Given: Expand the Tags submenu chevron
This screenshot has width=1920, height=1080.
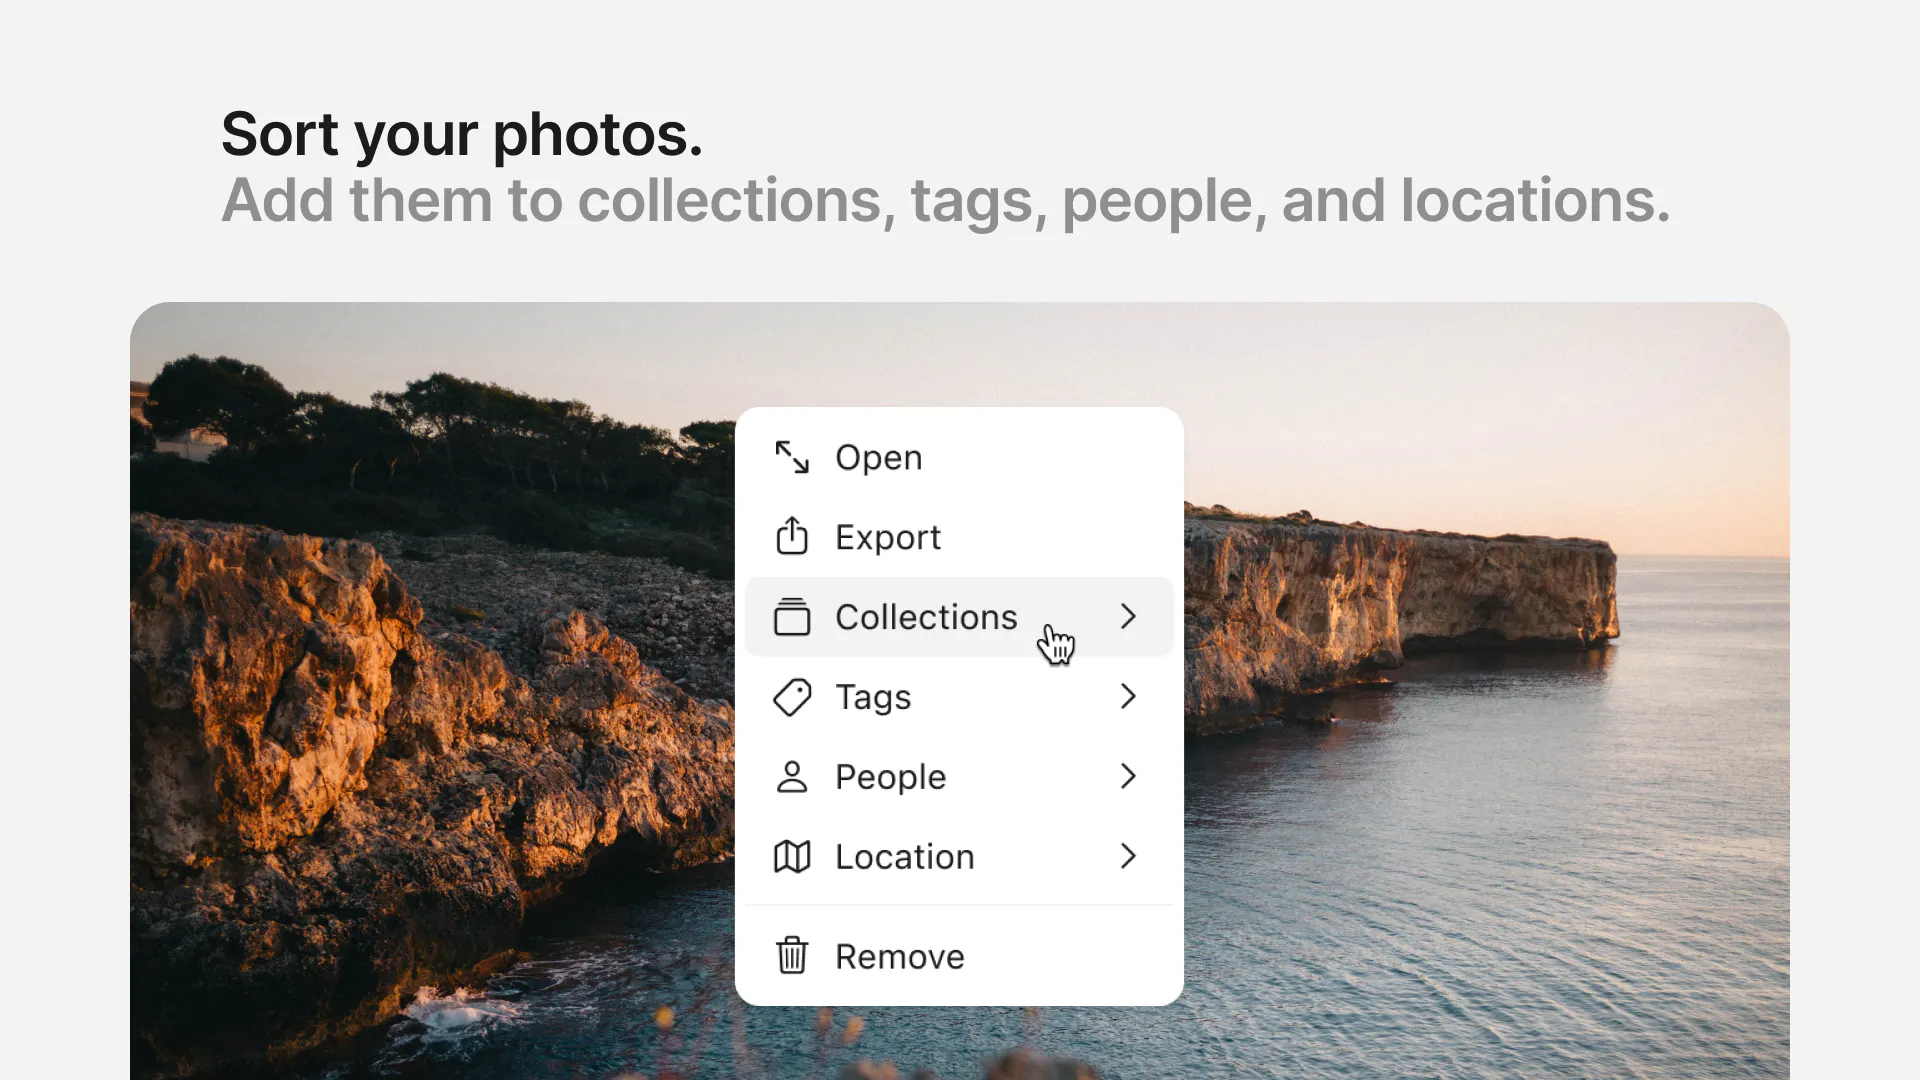Looking at the screenshot, I should pos(1128,696).
